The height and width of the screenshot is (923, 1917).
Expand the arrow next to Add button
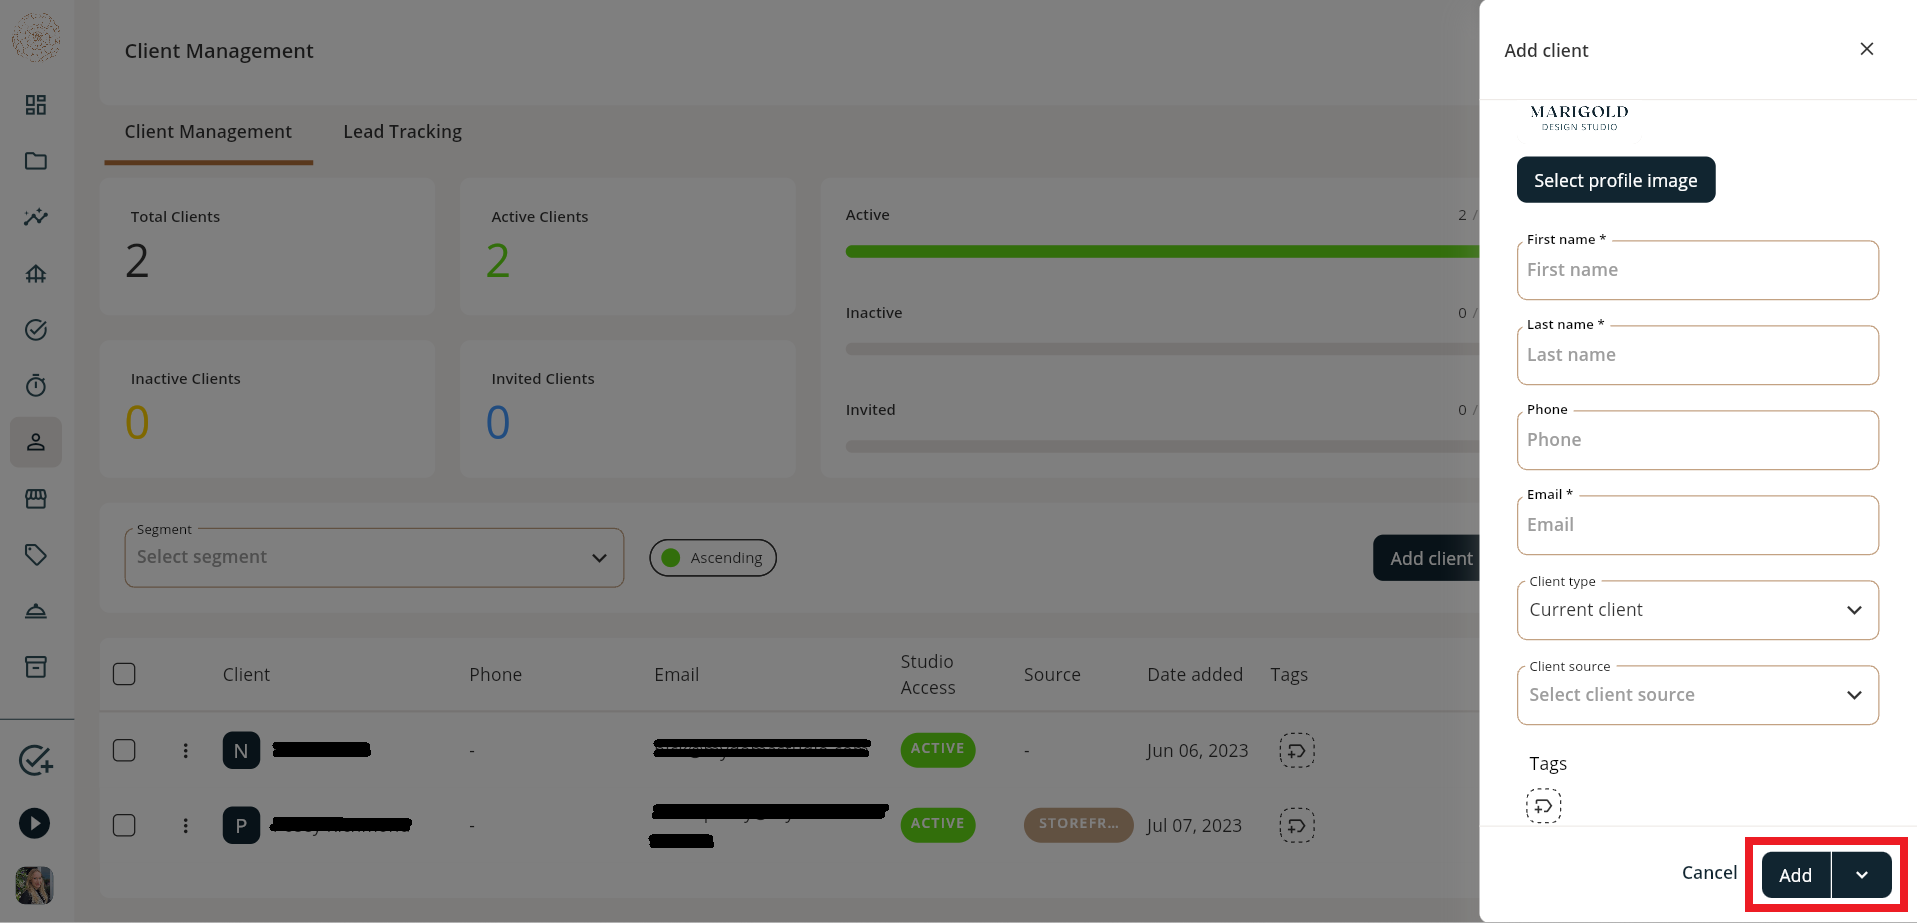pos(1862,875)
